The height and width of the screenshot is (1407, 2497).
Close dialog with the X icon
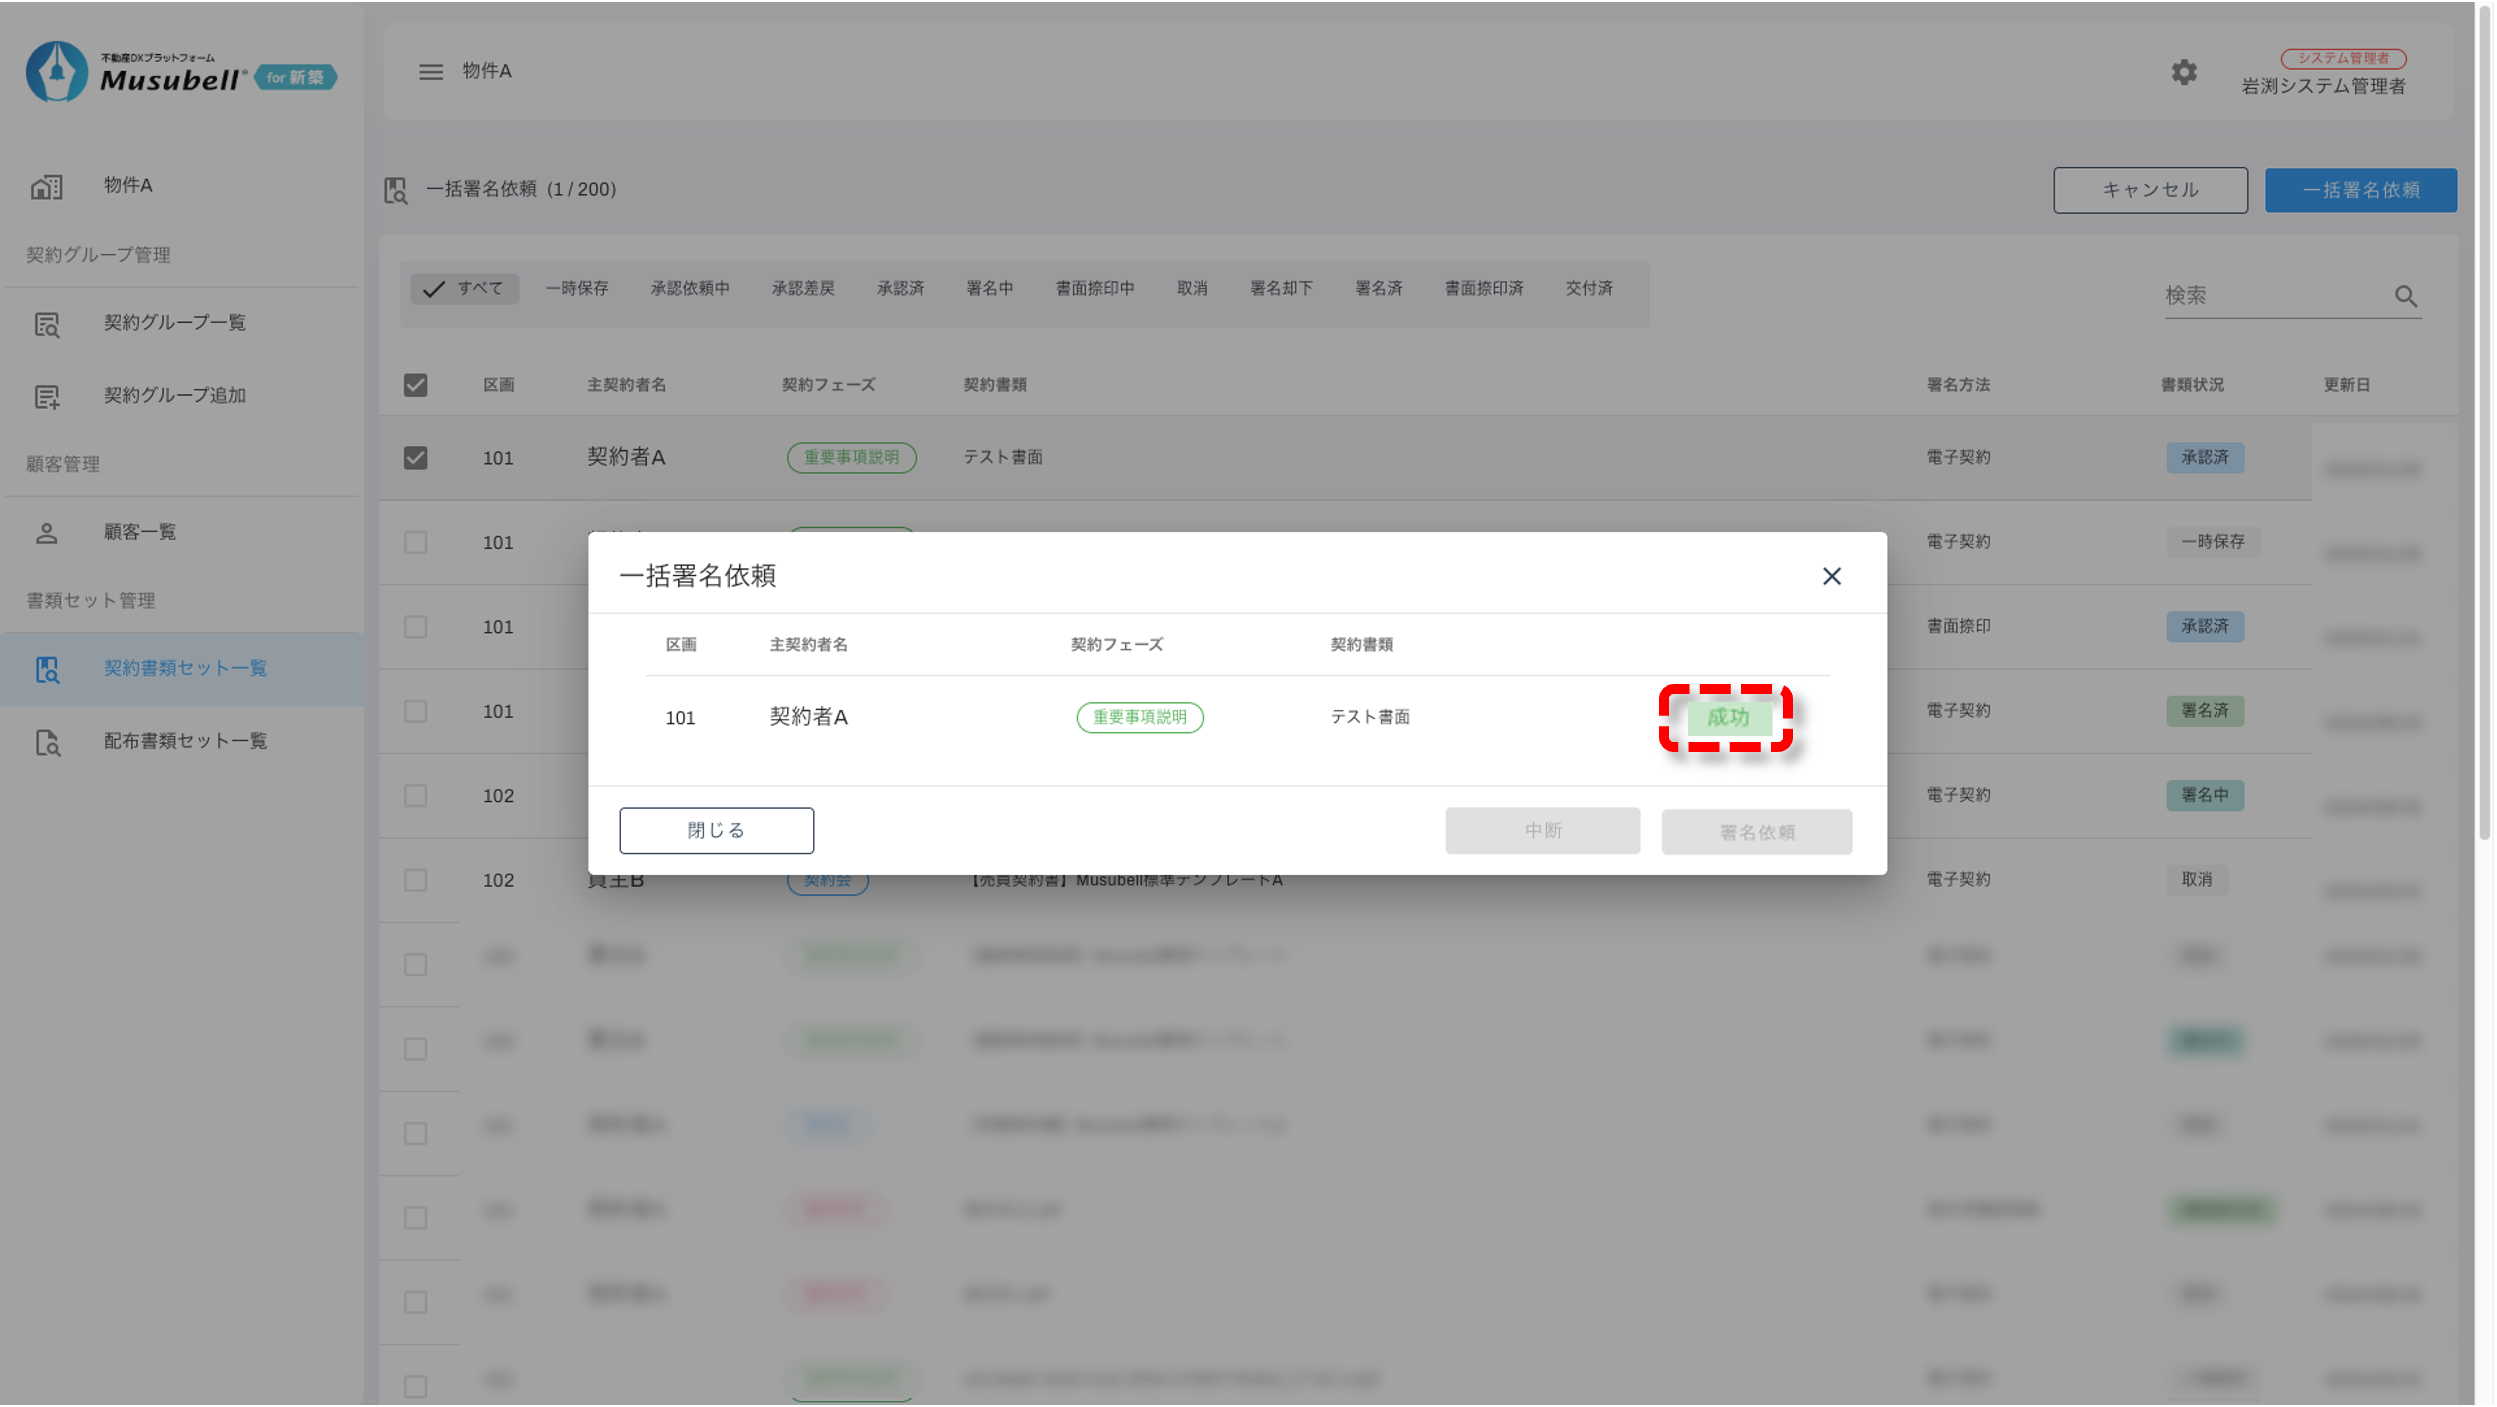[x=1831, y=576]
